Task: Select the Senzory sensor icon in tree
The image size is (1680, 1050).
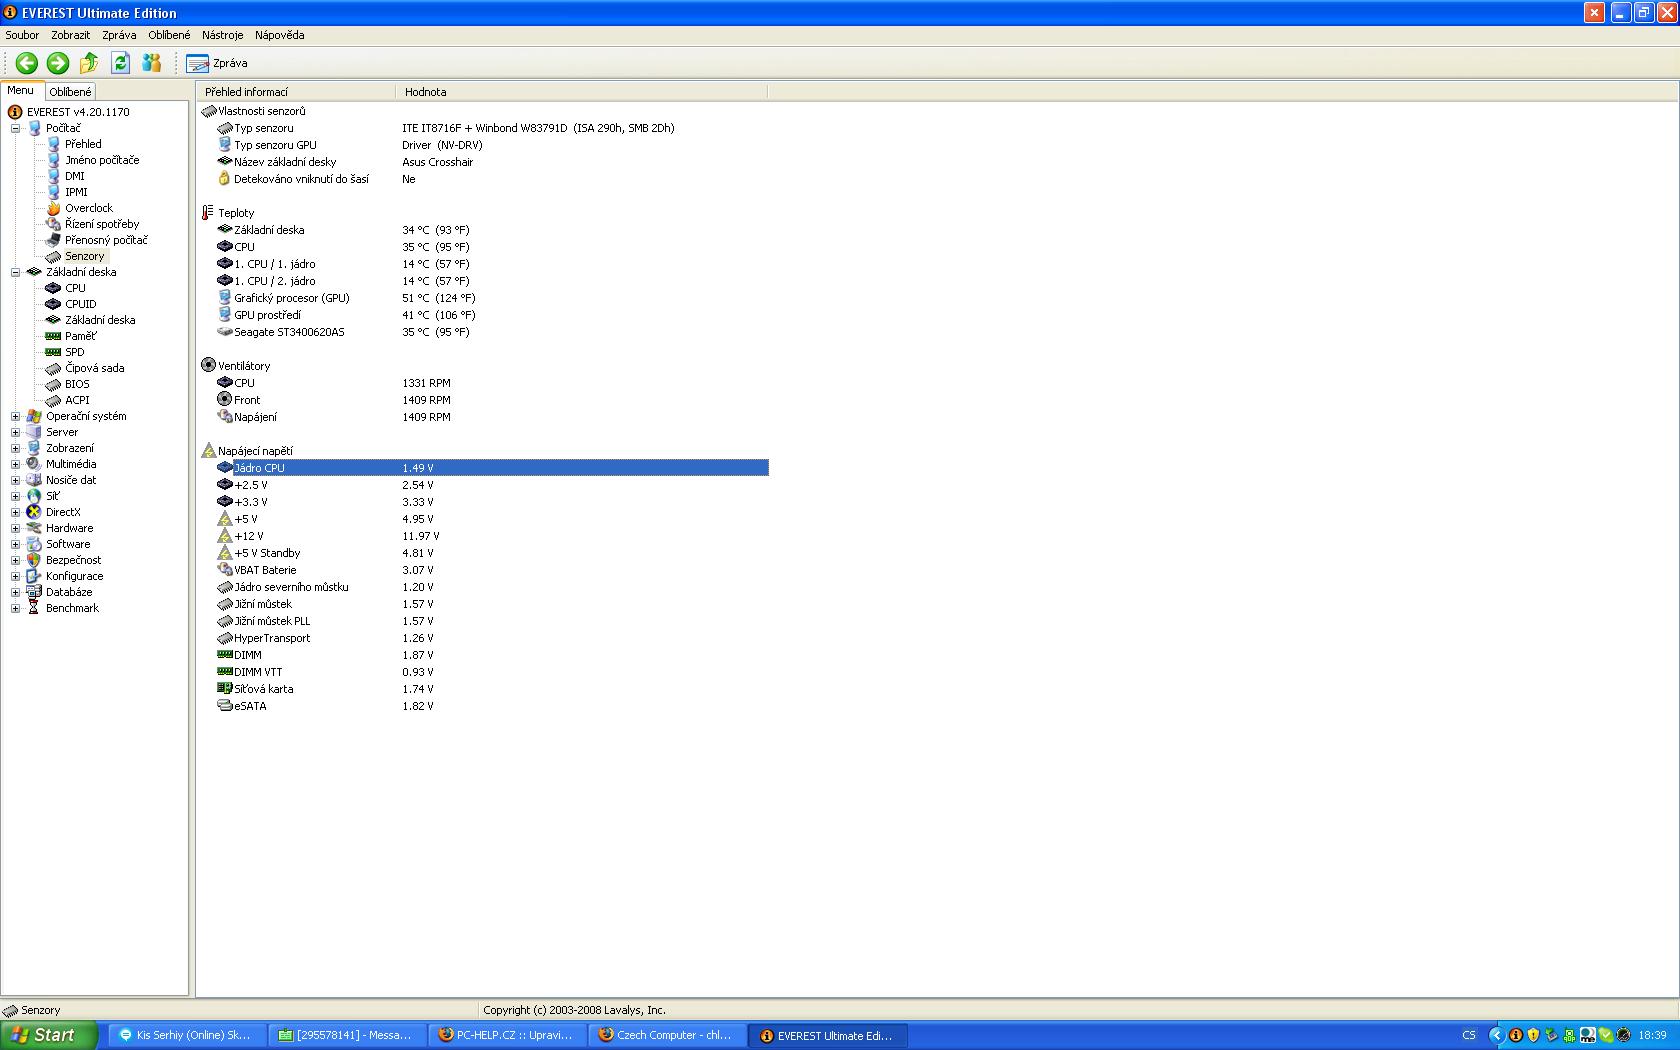Action: (54, 256)
